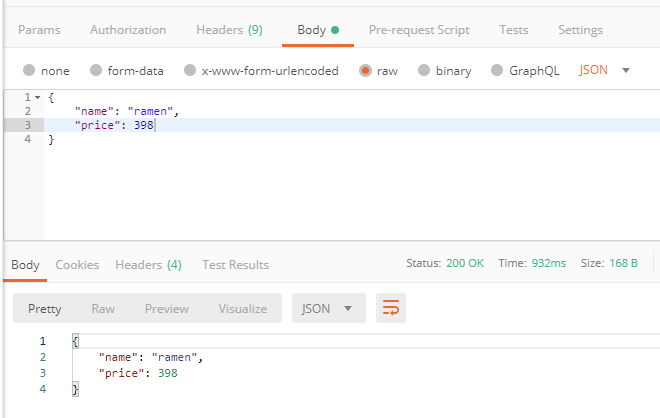Image resolution: width=660 pixels, height=418 pixels.
Task: Click the 200 OK status value
Action: click(465, 263)
